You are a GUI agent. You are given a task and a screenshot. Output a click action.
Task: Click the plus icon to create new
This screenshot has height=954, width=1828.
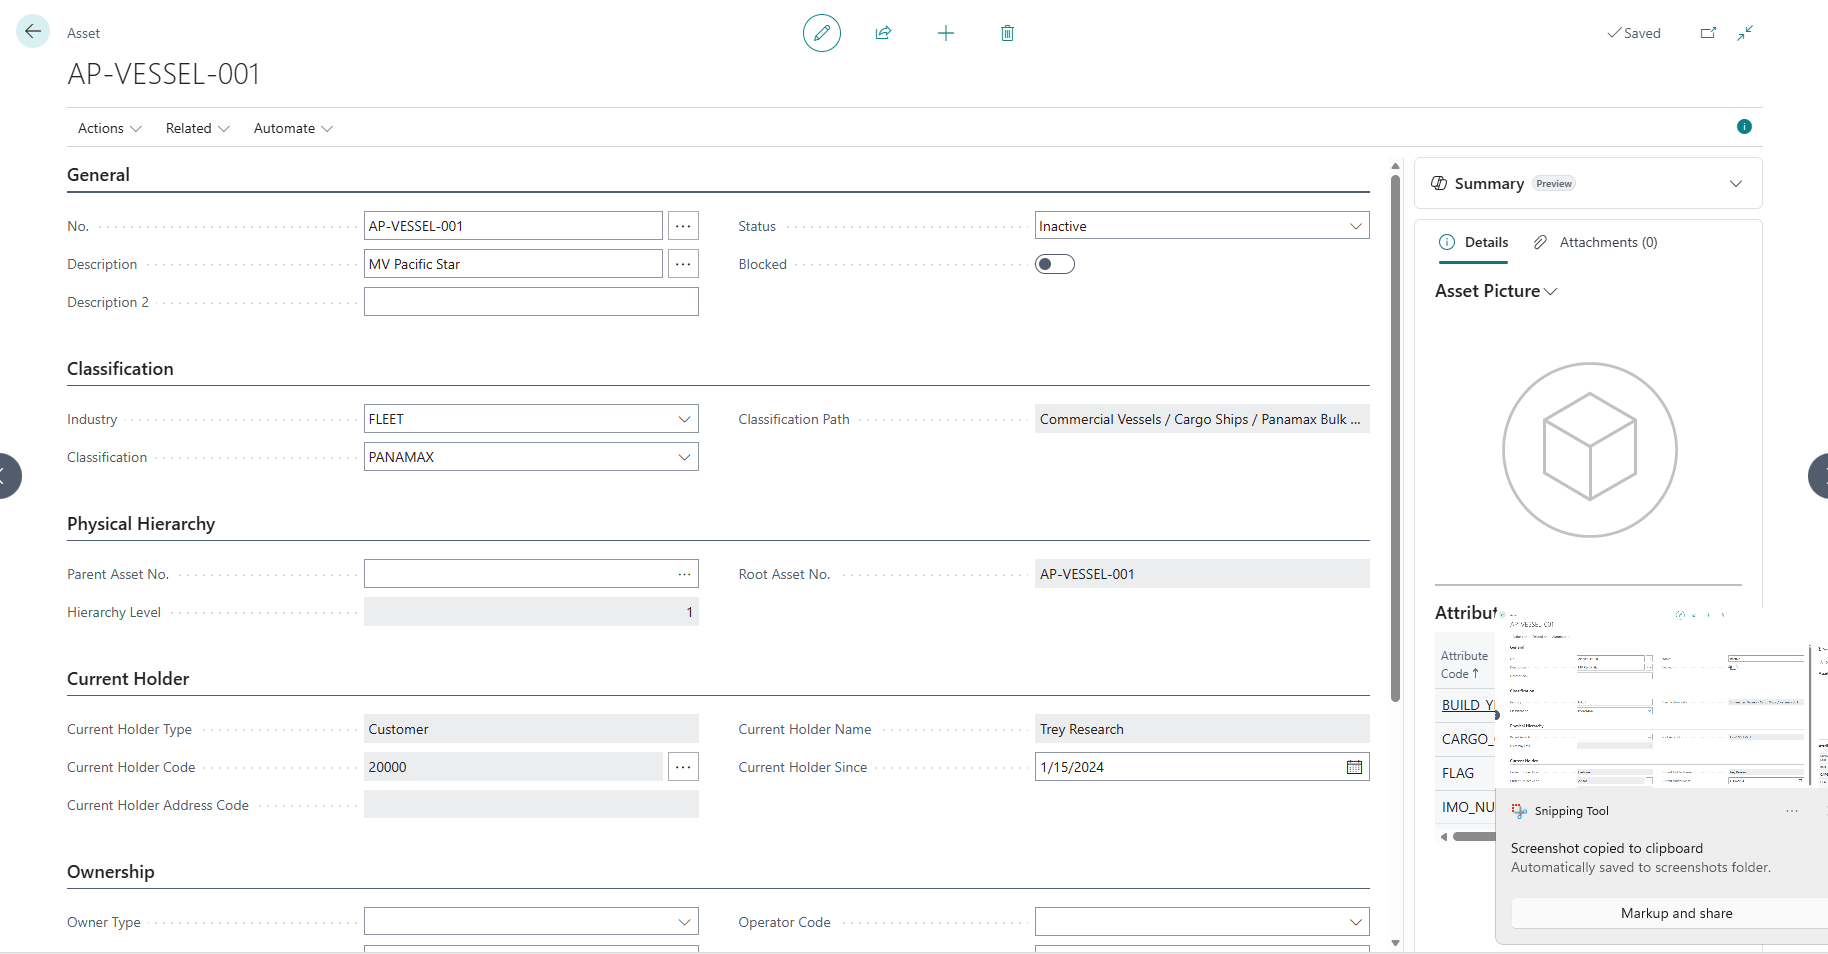pyautogui.click(x=945, y=33)
